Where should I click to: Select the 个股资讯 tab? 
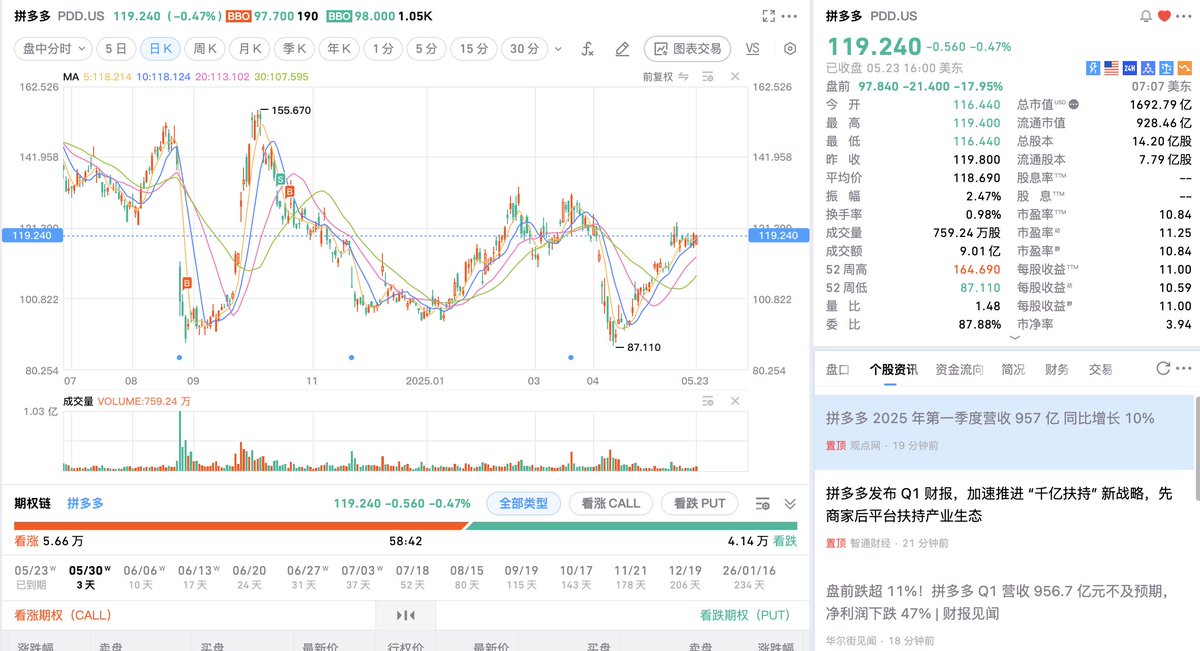click(893, 370)
